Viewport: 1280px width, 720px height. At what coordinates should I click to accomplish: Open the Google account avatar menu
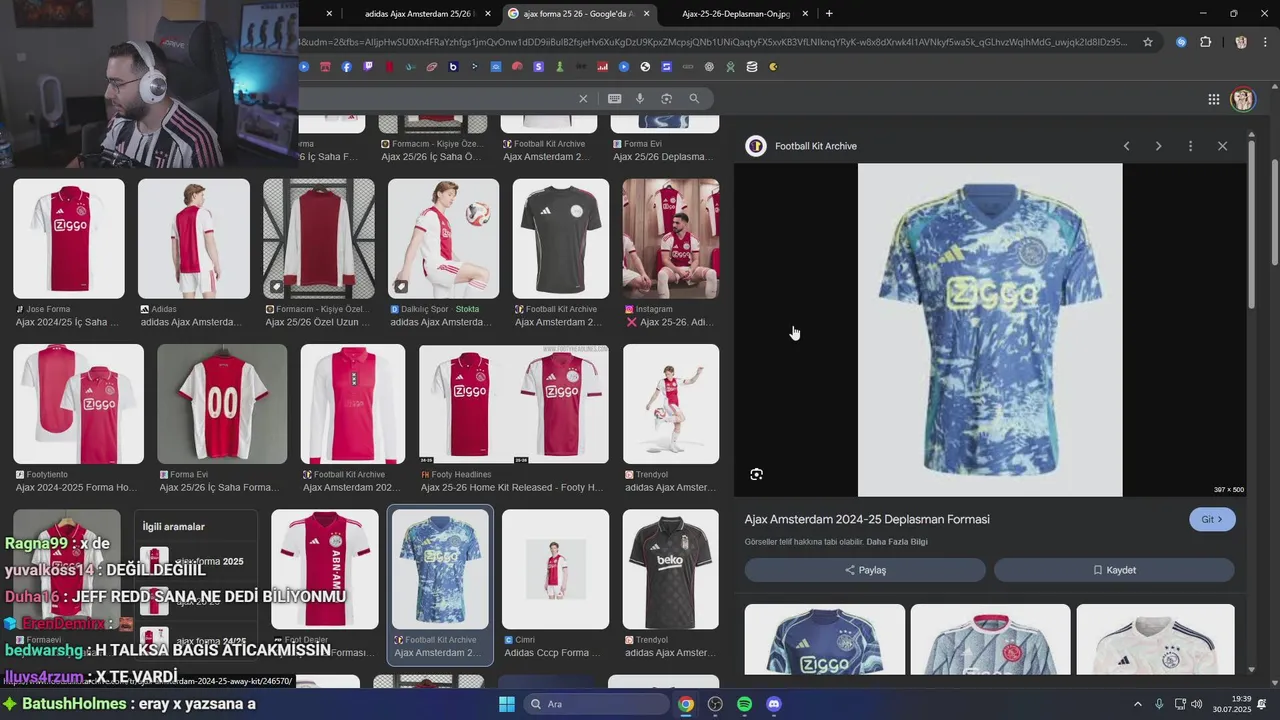(x=1243, y=99)
